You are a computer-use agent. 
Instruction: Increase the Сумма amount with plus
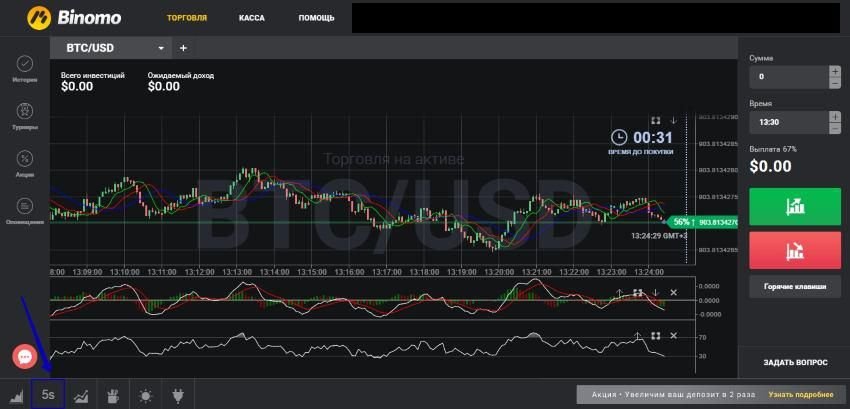pyautogui.click(x=834, y=71)
